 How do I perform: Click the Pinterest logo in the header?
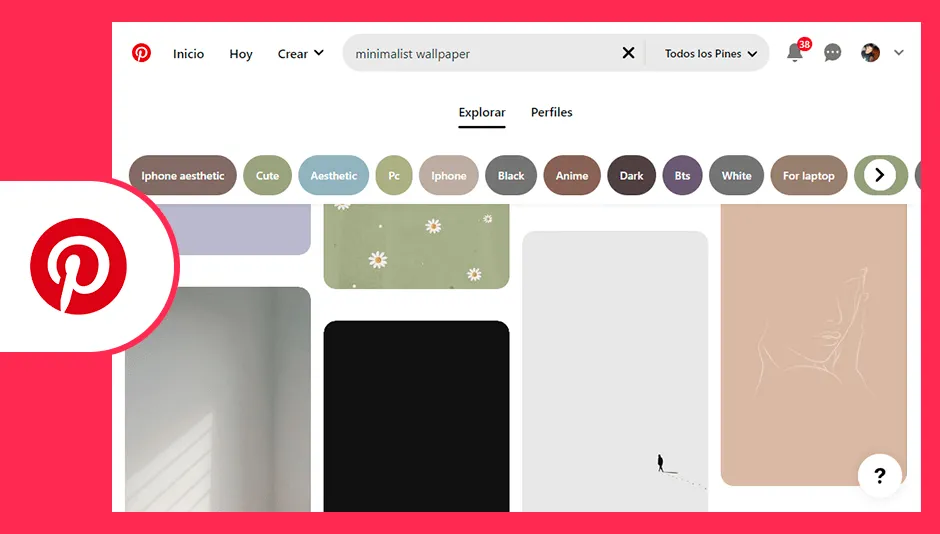pos(141,53)
